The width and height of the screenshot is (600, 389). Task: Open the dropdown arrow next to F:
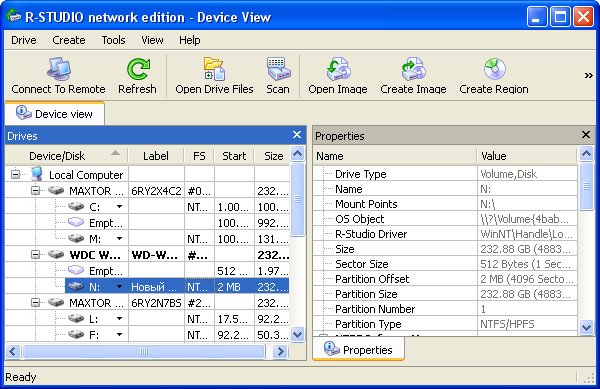click(x=119, y=335)
